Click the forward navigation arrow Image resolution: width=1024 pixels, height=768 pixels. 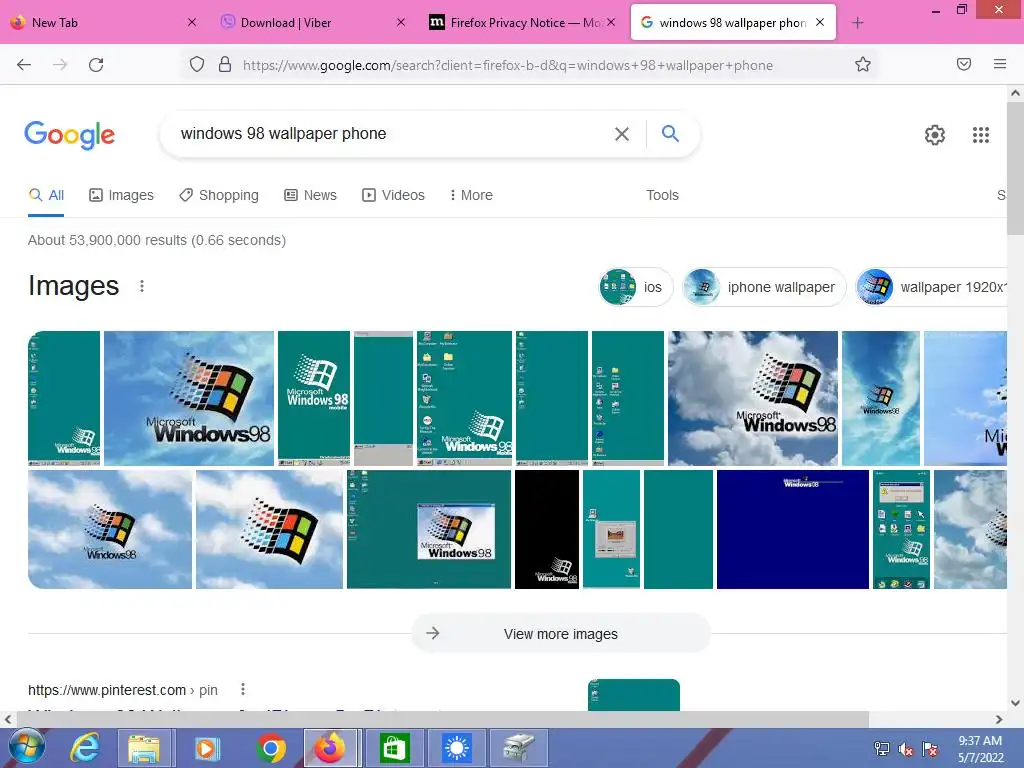point(60,65)
